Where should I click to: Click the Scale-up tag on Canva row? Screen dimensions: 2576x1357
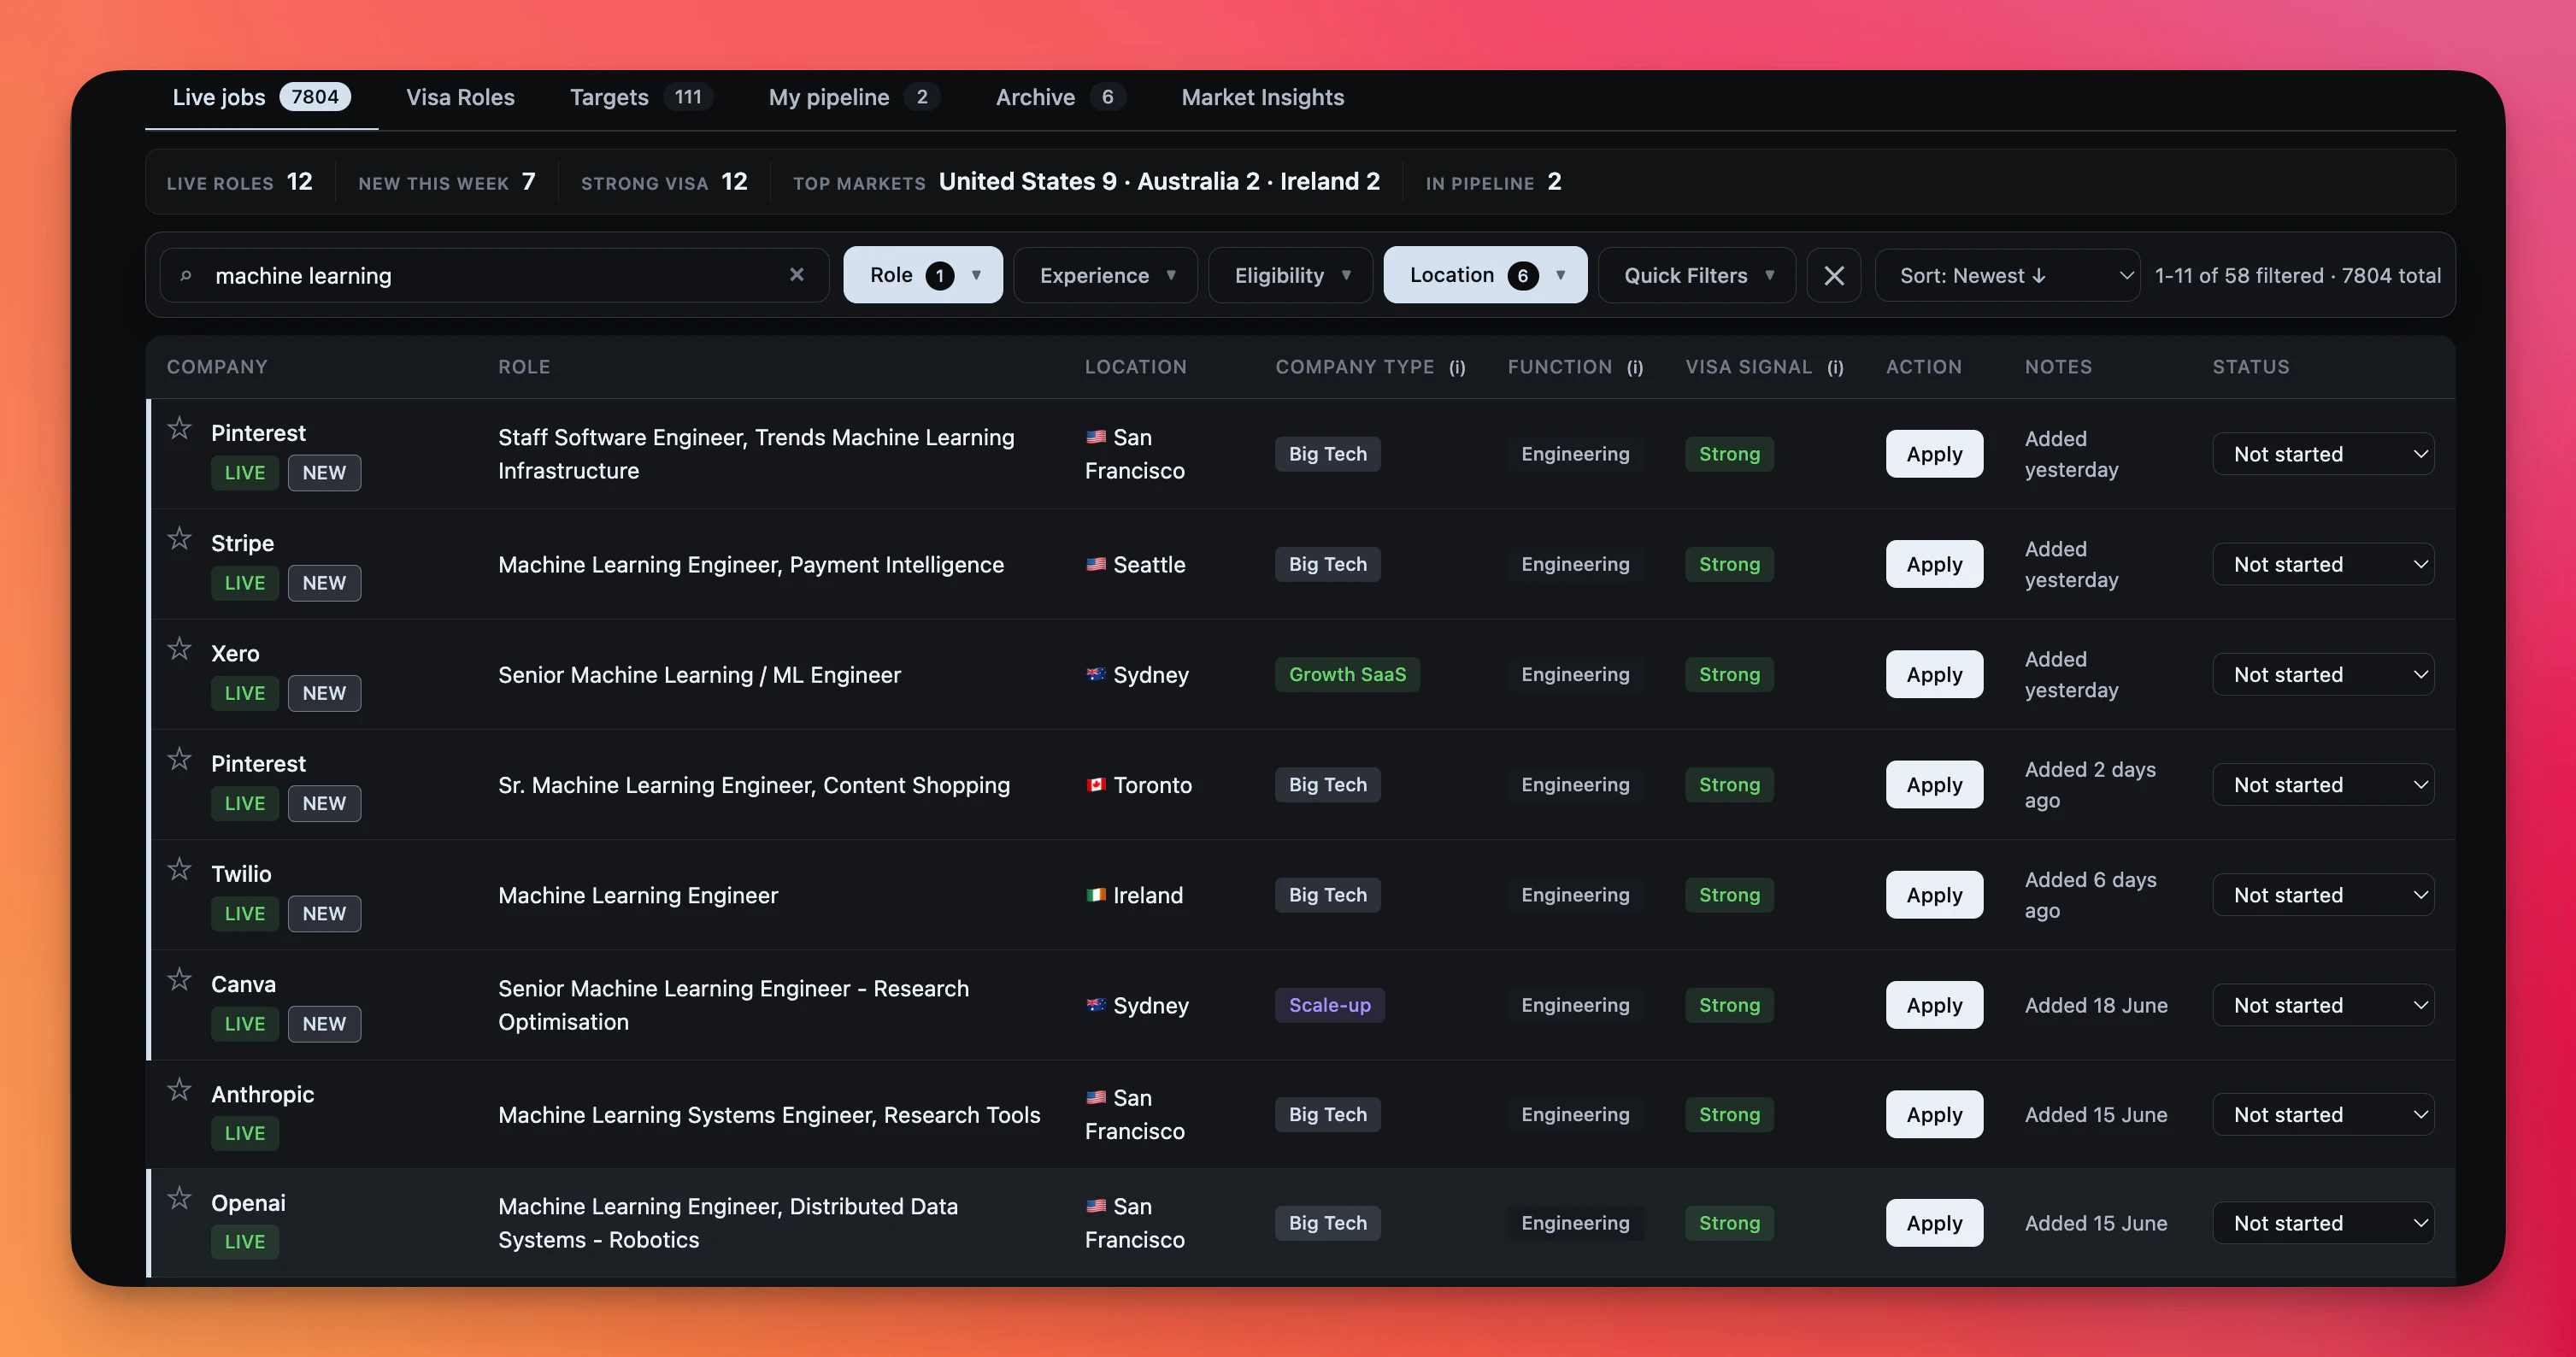pyautogui.click(x=1329, y=1005)
